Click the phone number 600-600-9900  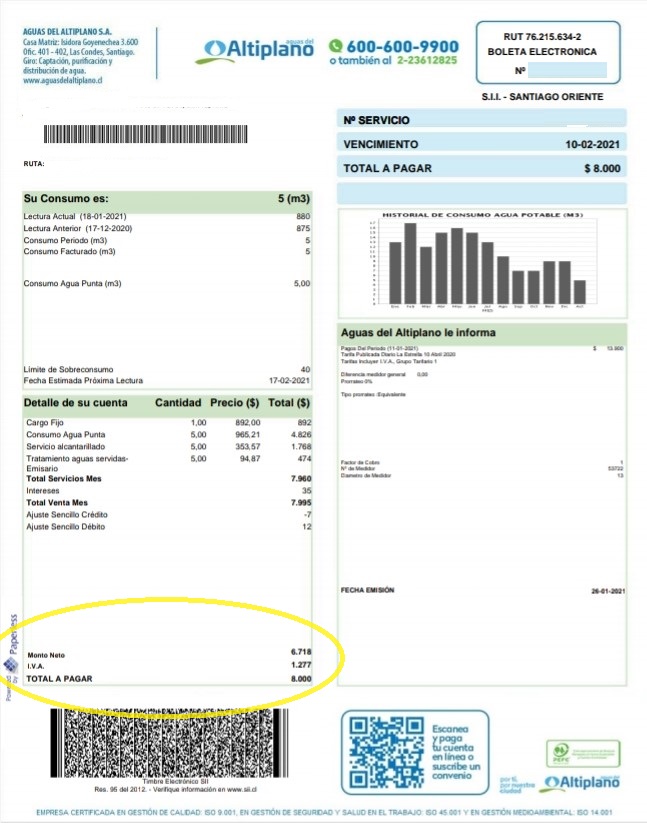tap(402, 46)
